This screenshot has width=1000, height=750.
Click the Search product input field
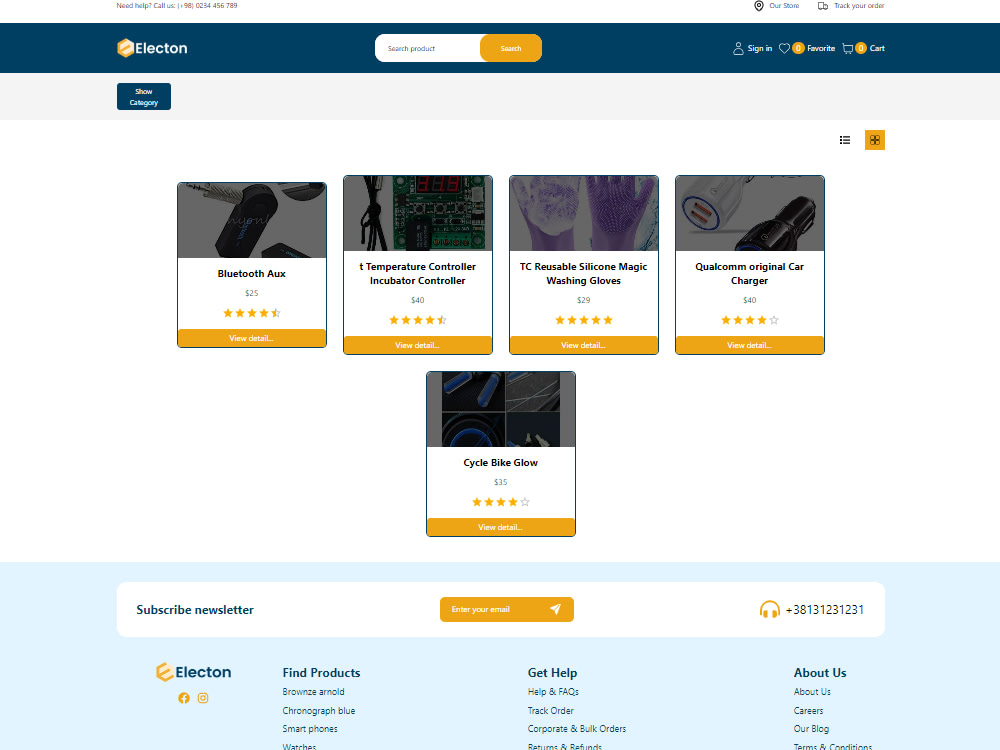[428, 48]
